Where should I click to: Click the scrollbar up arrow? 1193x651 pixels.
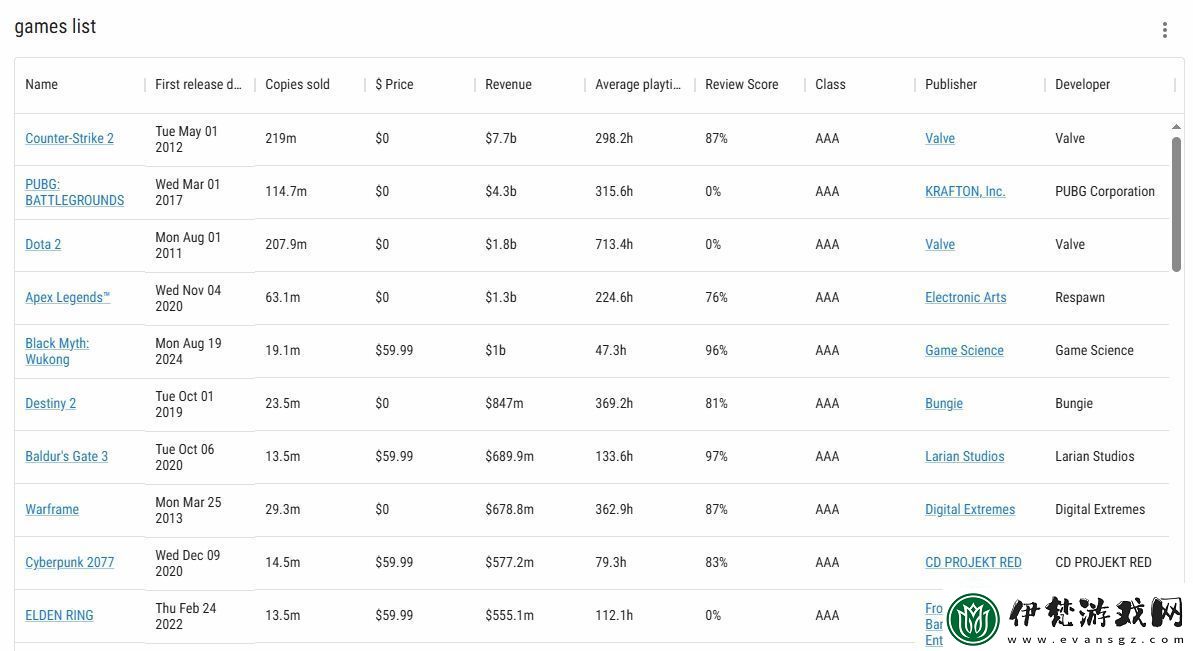click(x=1176, y=127)
